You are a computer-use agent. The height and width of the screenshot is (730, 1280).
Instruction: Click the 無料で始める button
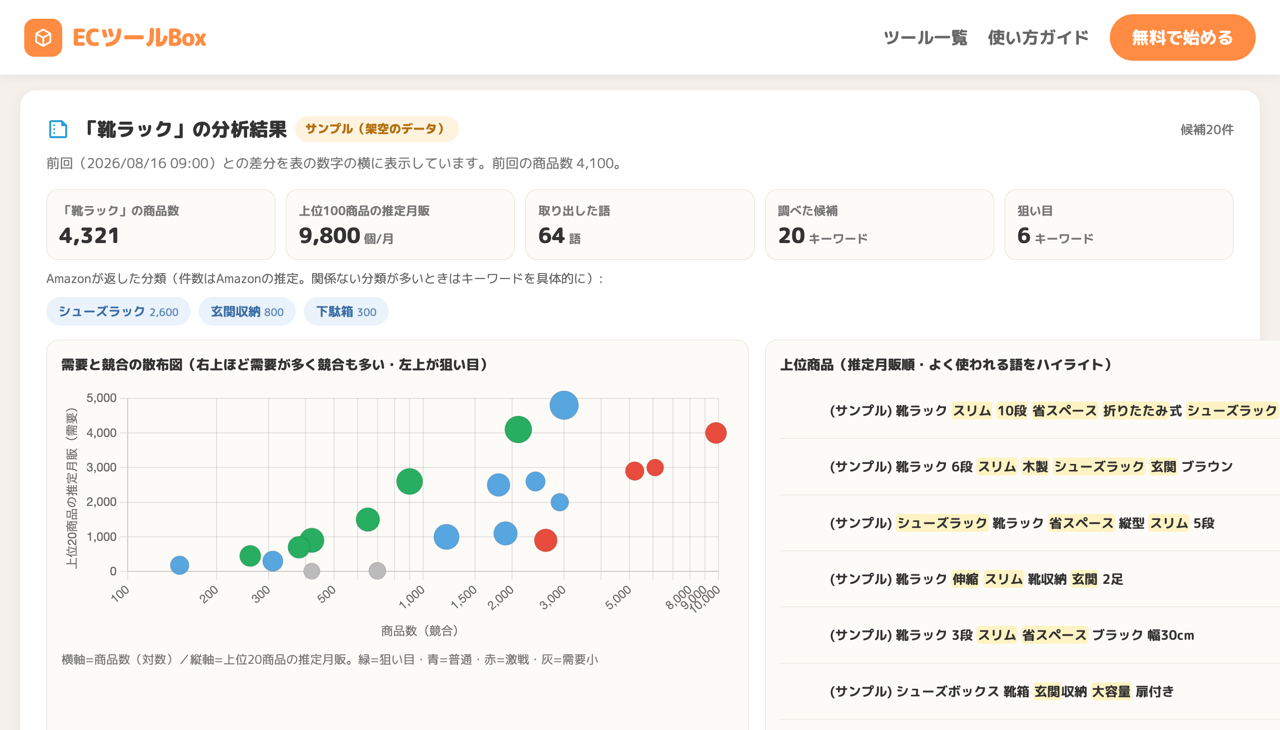click(x=1182, y=38)
